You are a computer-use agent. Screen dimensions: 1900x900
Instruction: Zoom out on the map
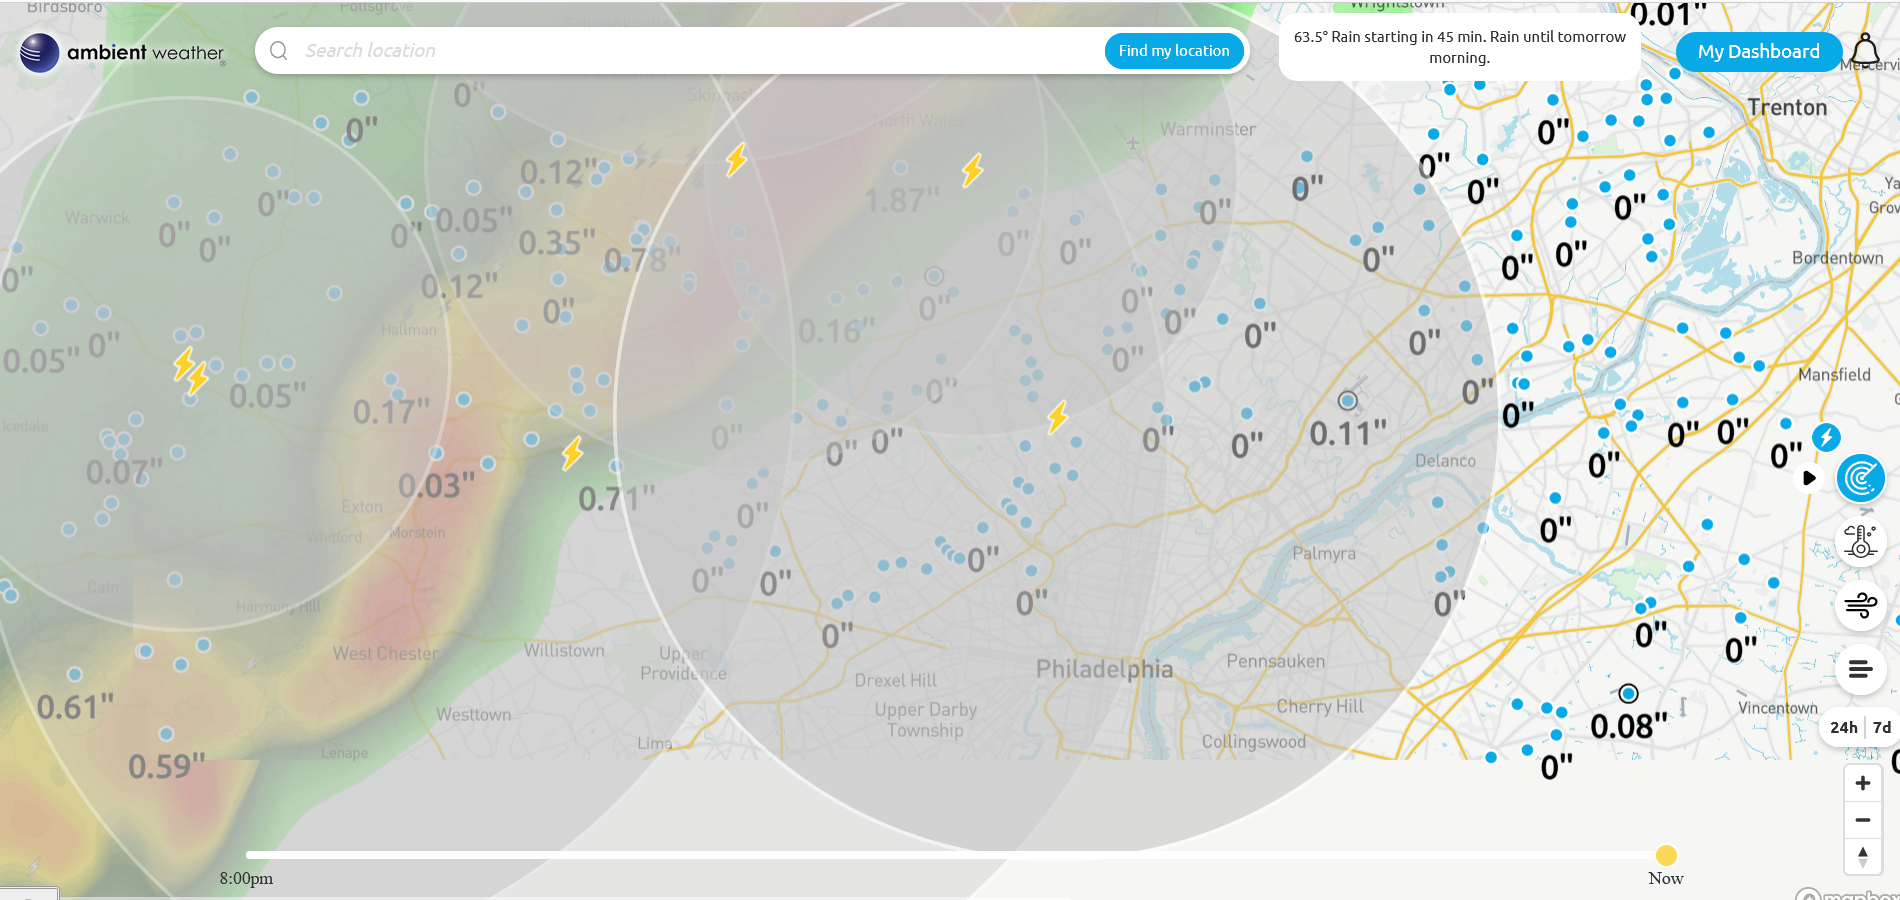(x=1862, y=820)
